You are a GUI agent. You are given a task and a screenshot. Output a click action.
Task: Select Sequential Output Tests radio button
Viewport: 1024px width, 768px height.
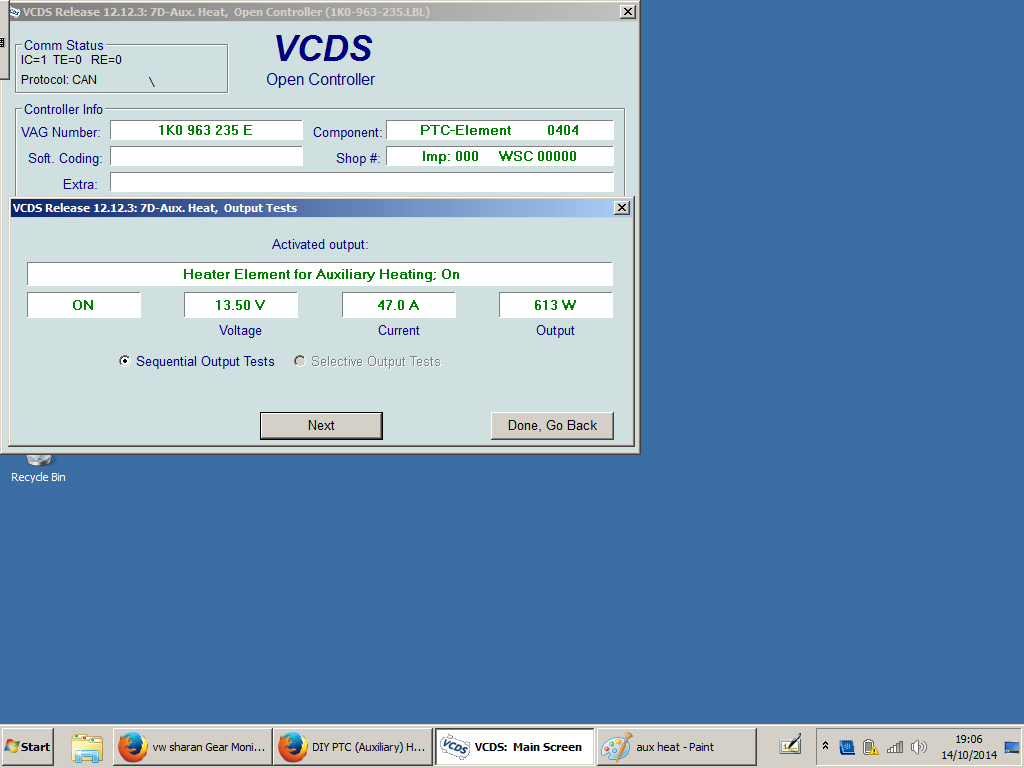[x=125, y=361]
